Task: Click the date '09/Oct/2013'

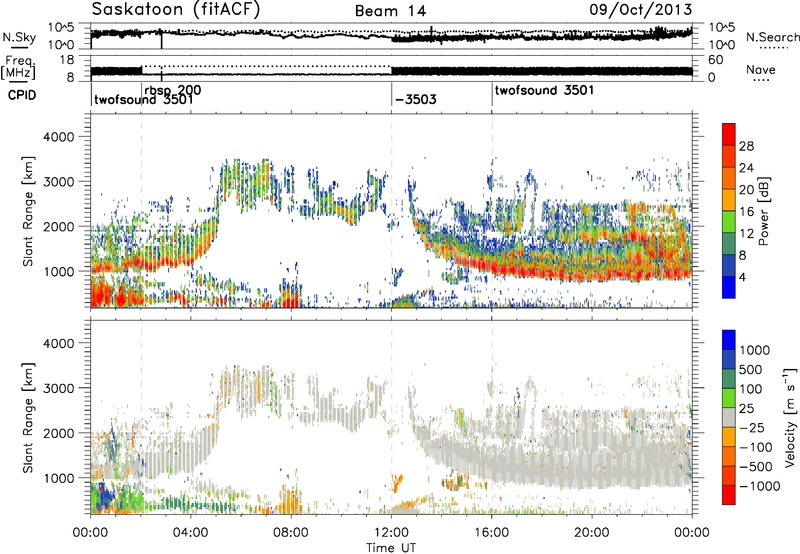Action: 641,10
